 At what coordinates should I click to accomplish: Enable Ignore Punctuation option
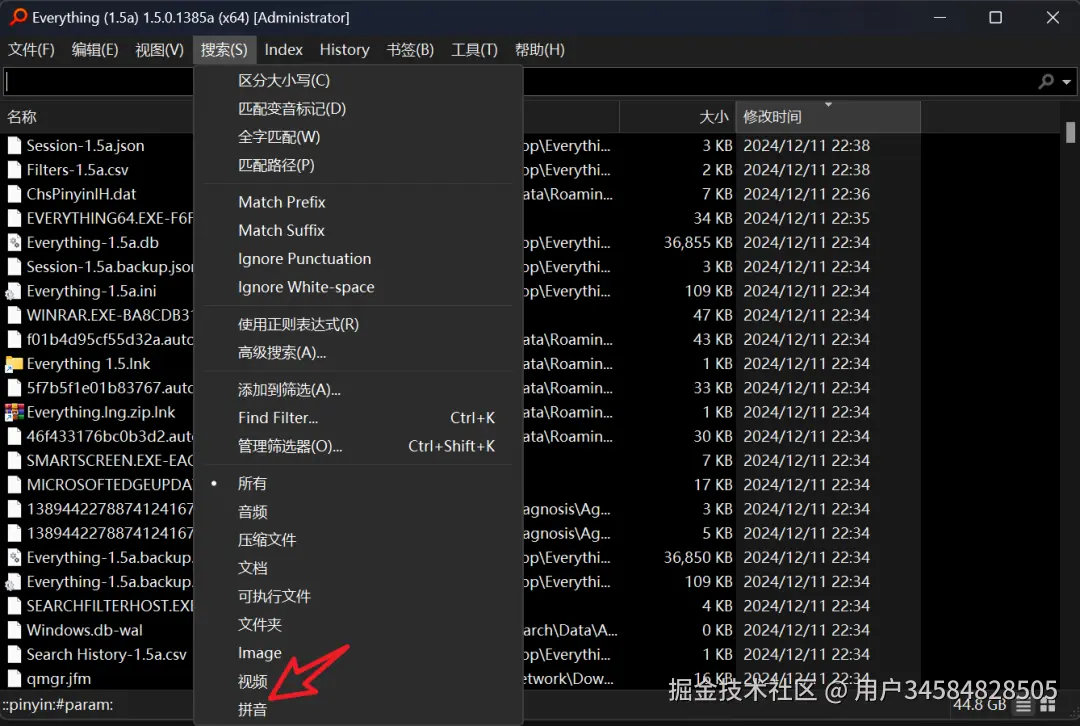(x=359, y=258)
